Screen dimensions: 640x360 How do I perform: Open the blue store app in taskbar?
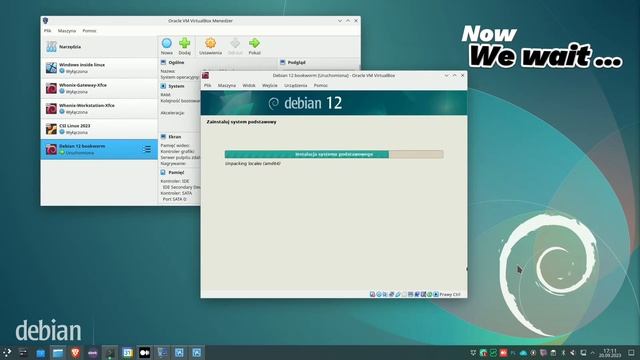[x=40, y=353]
